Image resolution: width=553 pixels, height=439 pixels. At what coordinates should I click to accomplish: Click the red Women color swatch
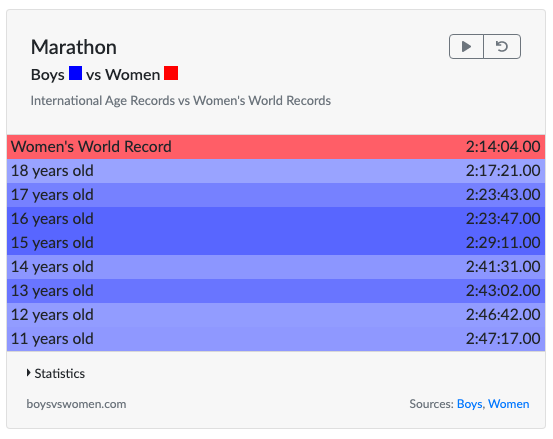pos(171,73)
